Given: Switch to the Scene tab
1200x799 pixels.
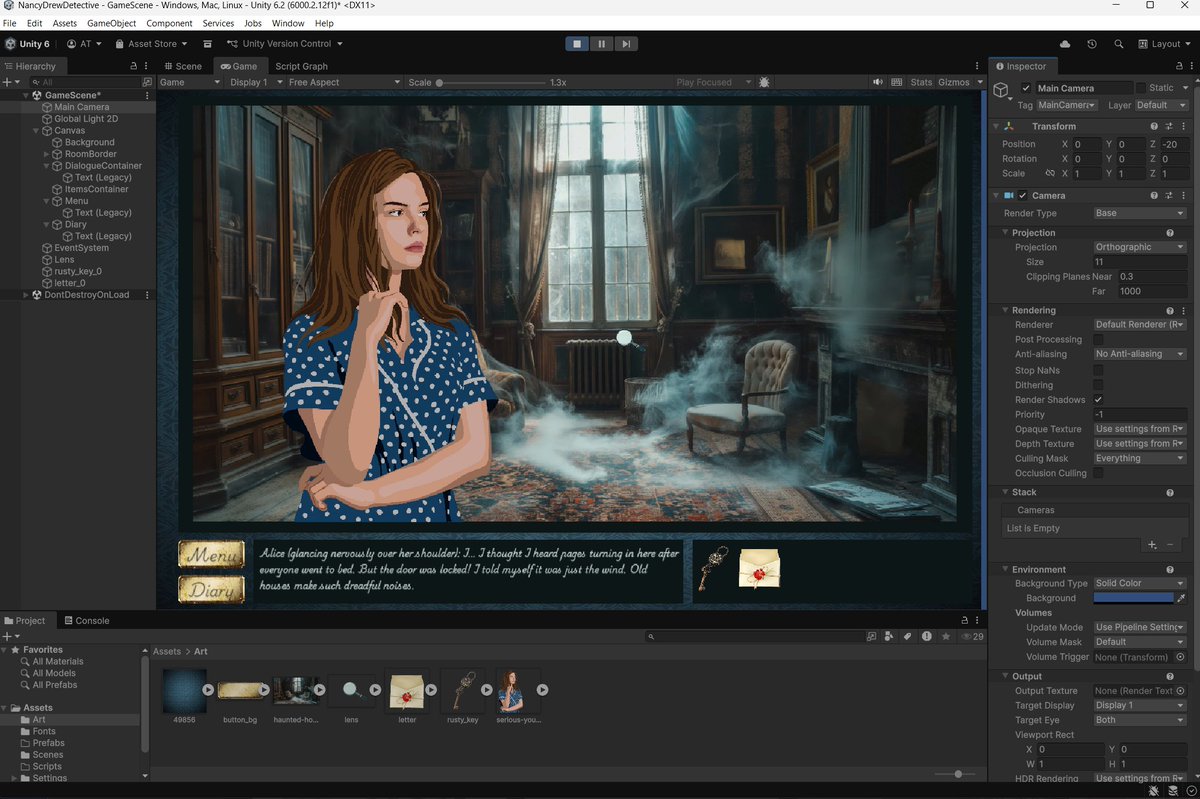Looking at the screenshot, I should click(184, 65).
